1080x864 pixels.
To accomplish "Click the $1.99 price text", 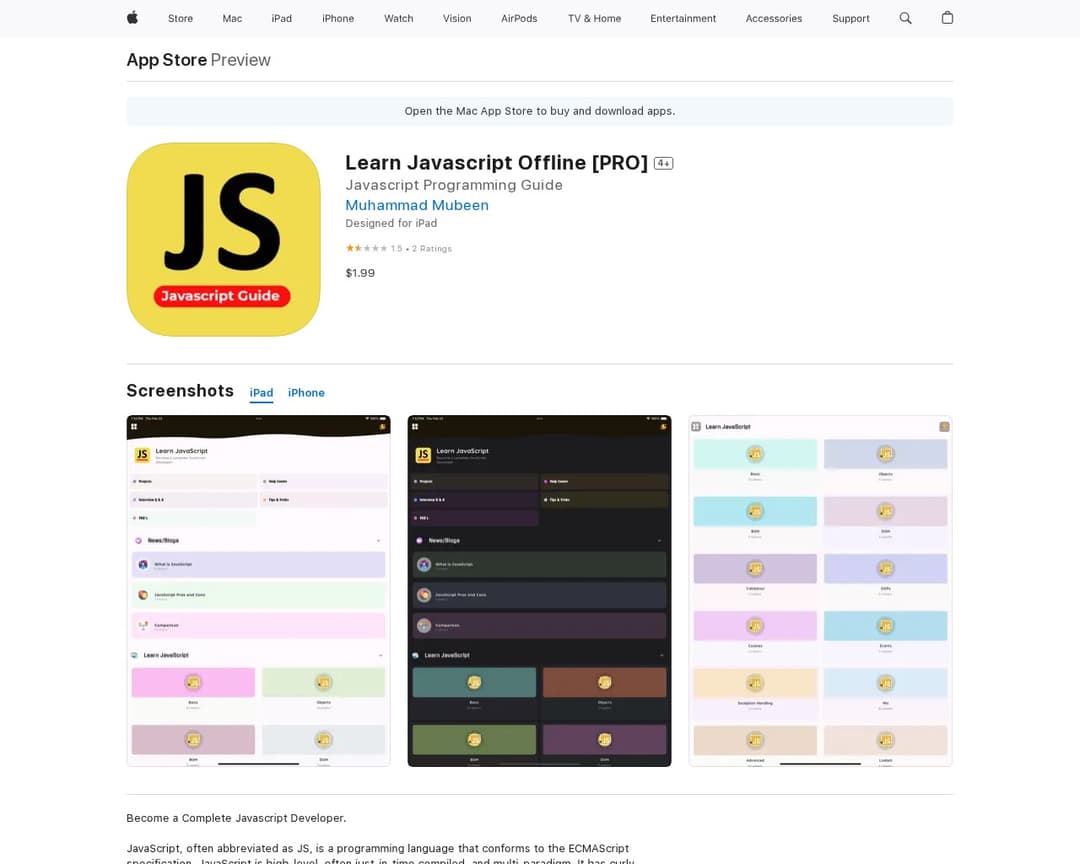I will [x=360, y=273].
